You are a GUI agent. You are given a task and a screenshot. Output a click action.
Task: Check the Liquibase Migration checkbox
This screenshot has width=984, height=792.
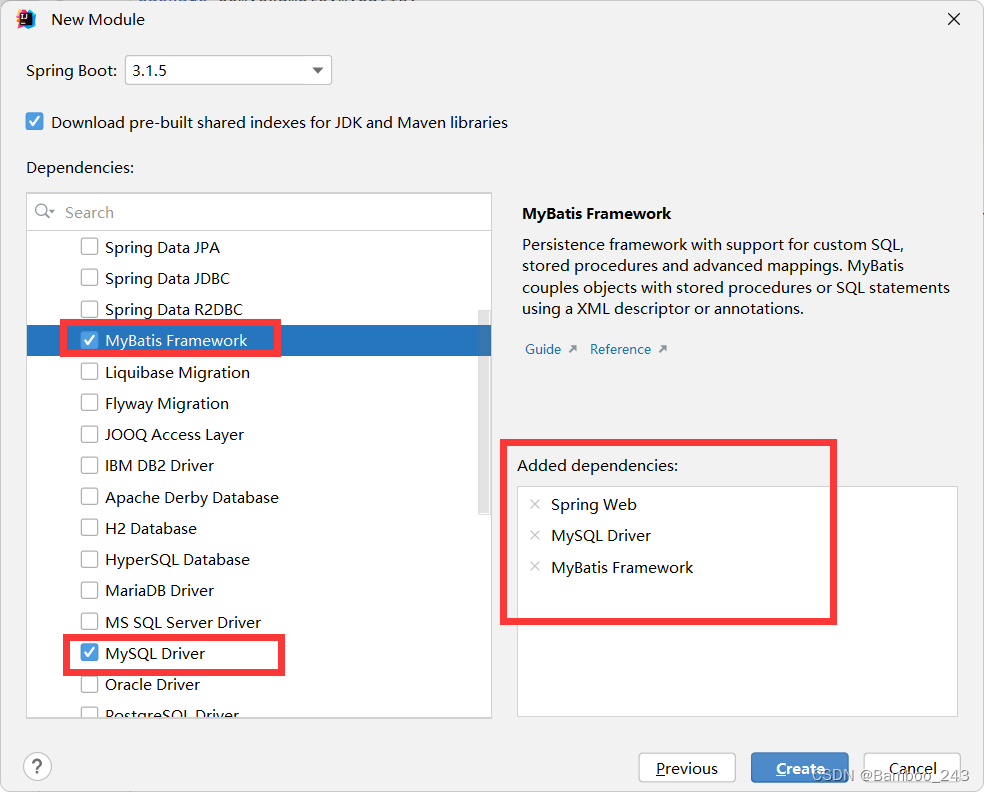(x=89, y=372)
